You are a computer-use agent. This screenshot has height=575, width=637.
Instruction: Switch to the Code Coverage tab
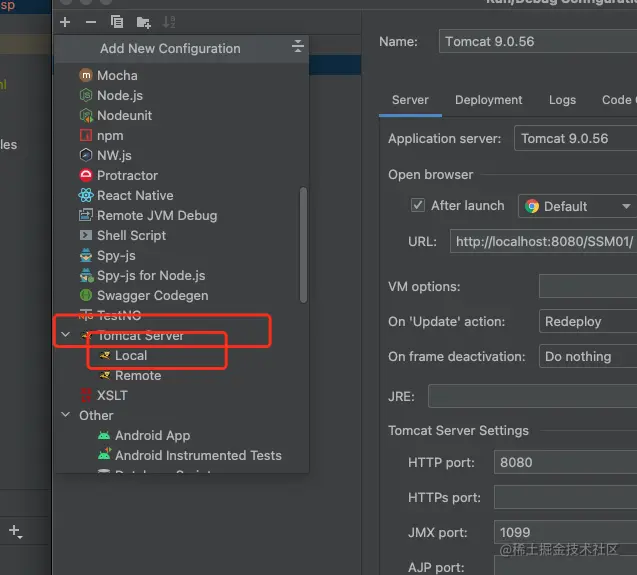(619, 100)
